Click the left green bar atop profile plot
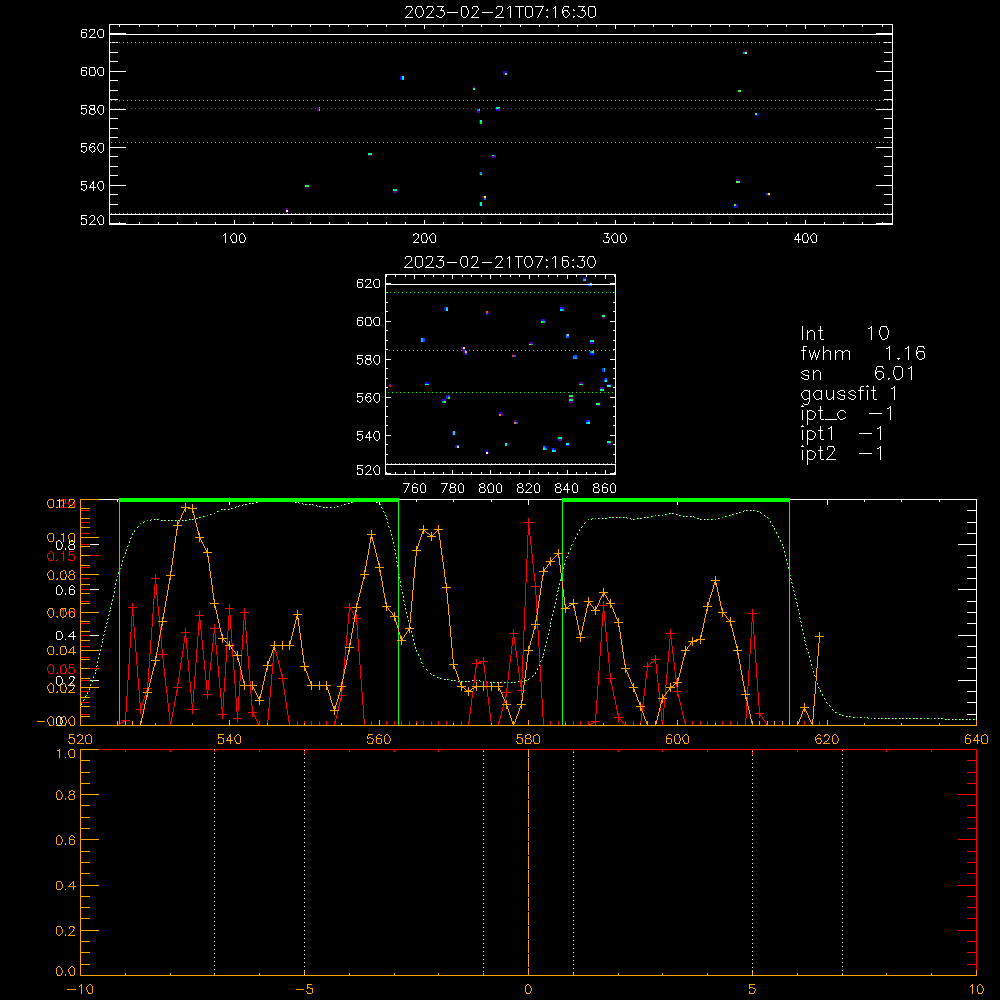The width and height of the screenshot is (1000, 1000). point(259,500)
